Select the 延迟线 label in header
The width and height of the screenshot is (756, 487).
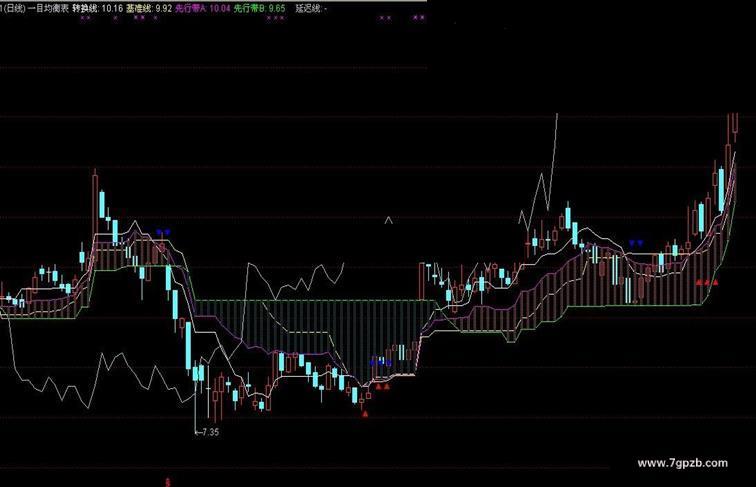pyautogui.click(x=311, y=8)
